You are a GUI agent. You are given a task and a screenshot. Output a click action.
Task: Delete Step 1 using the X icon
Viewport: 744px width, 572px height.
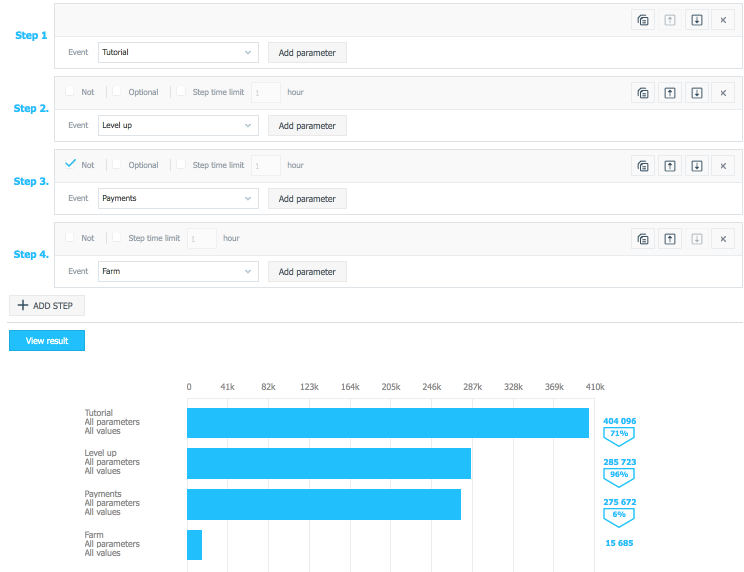pos(724,20)
